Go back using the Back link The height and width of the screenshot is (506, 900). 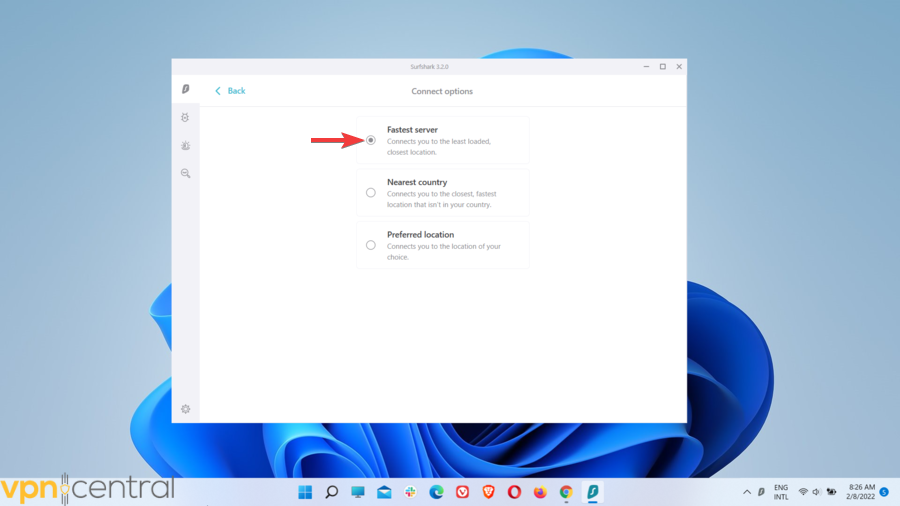230,91
